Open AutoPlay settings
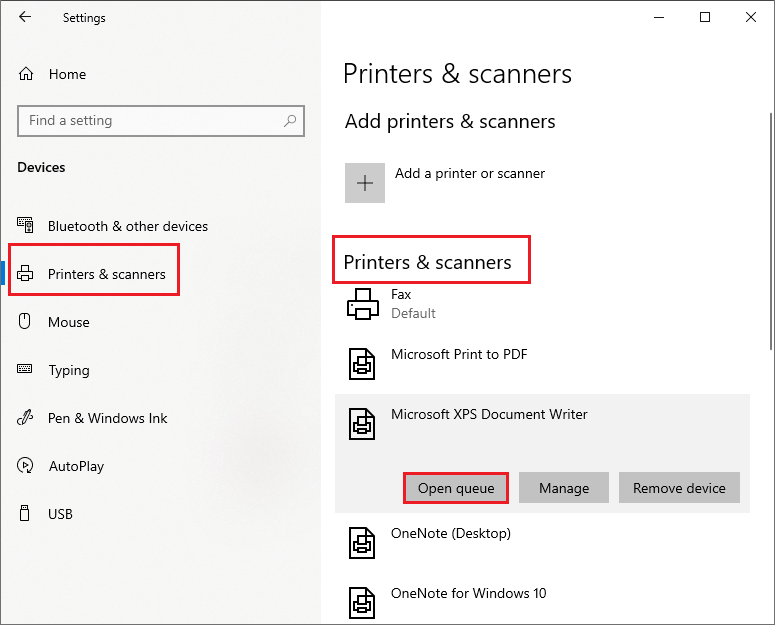Viewport: 775px width, 625px height. [x=77, y=466]
